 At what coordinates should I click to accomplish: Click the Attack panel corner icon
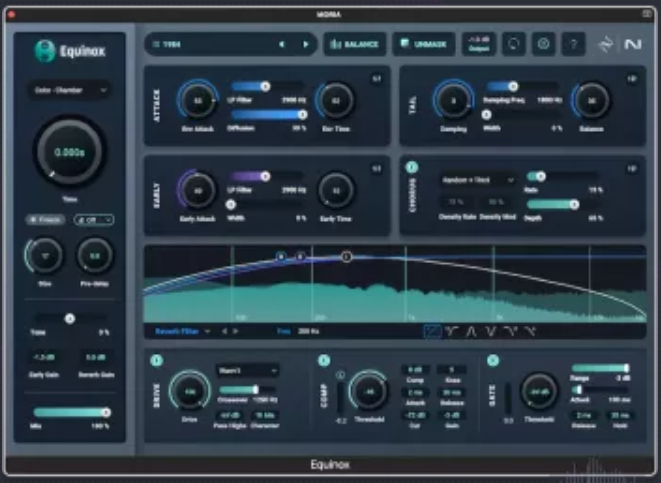[x=376, y=79]
